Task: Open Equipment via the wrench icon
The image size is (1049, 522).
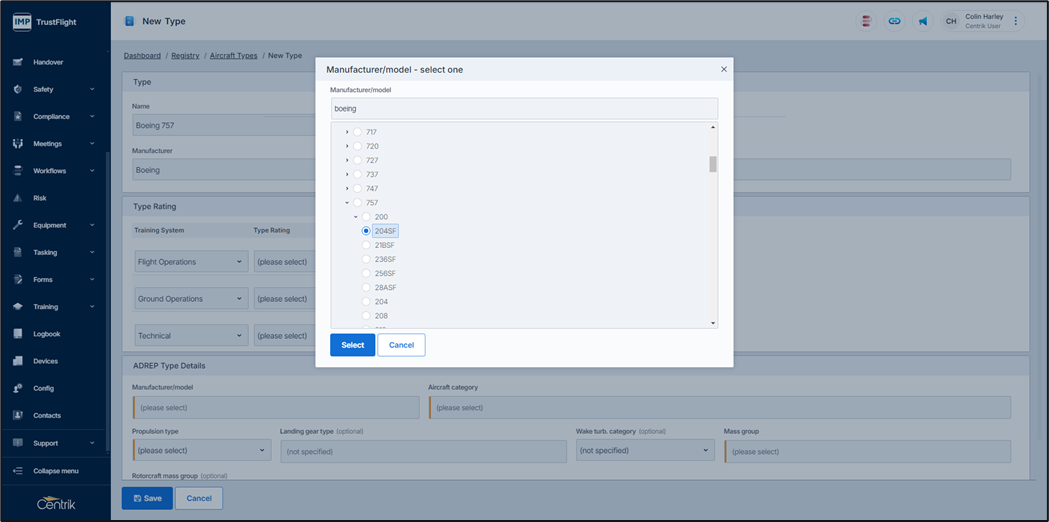Action: pyautogui.click(x=18, y=225)
